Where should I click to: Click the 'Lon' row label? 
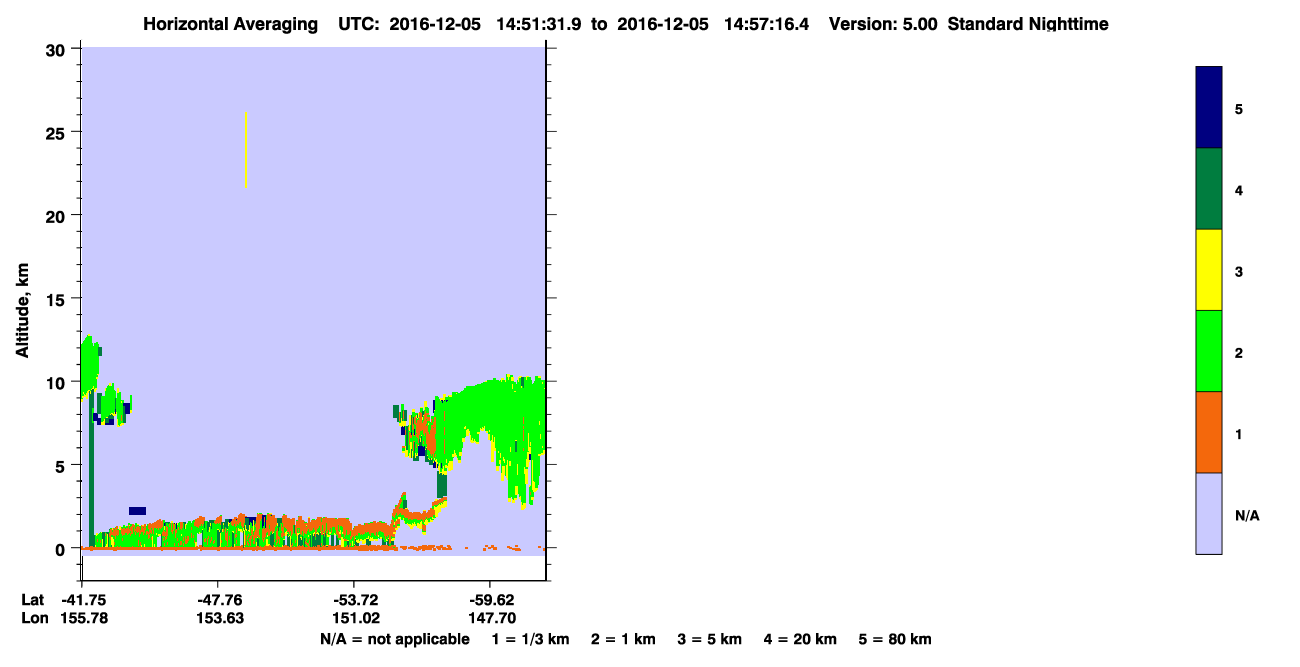point(34,618)
